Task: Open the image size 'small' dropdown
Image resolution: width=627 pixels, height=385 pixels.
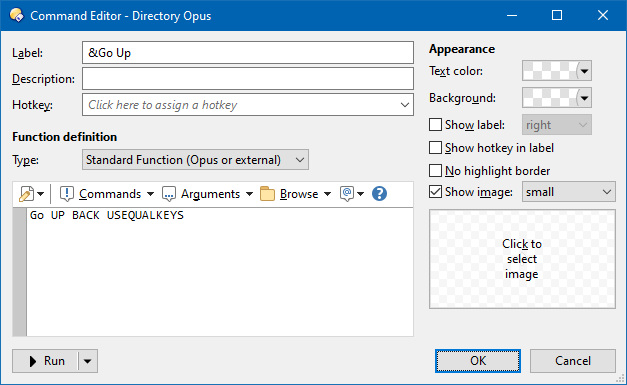Action: coord(569,192)
